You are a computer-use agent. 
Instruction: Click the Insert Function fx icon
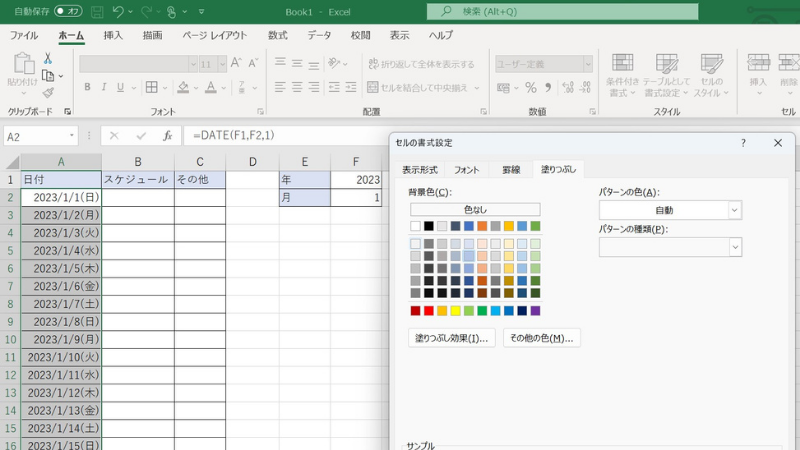pyautogui.click(x=167, y=136)
